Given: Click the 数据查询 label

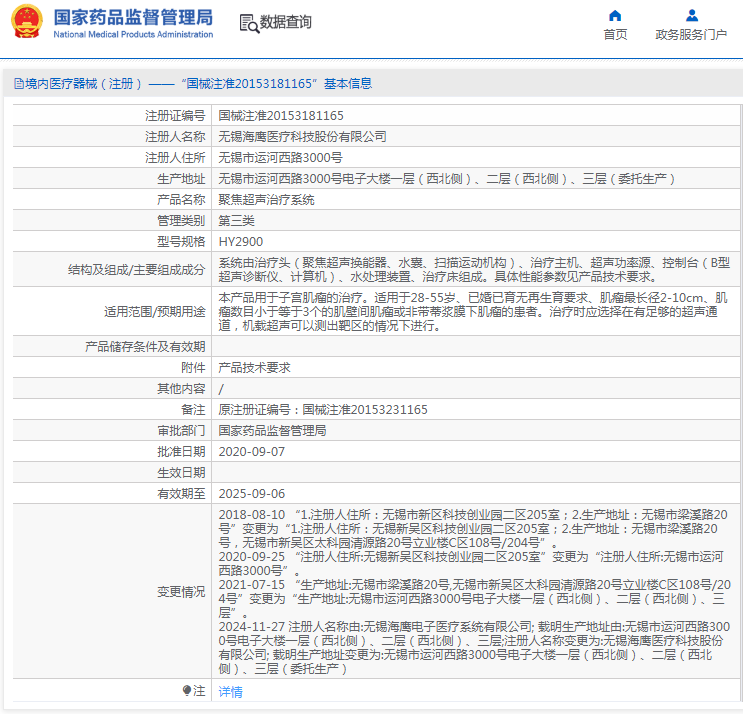Looking at the screenshot, I should pyautogui.click(x=286, y=22).
